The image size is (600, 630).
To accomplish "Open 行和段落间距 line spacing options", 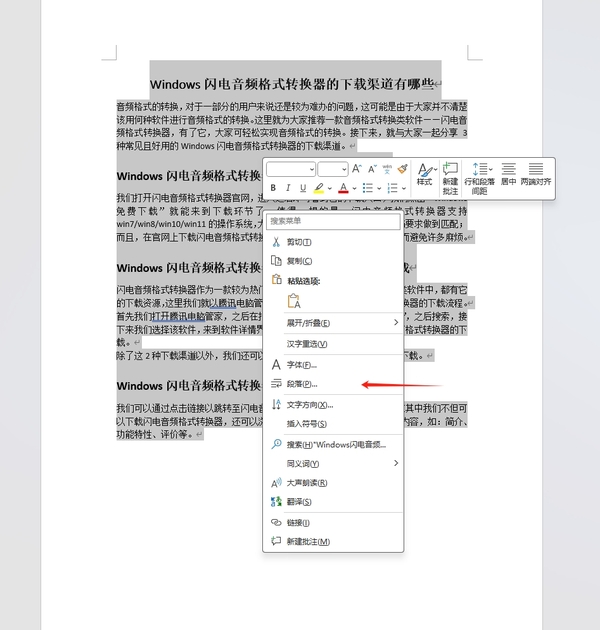I will point(479,179).
